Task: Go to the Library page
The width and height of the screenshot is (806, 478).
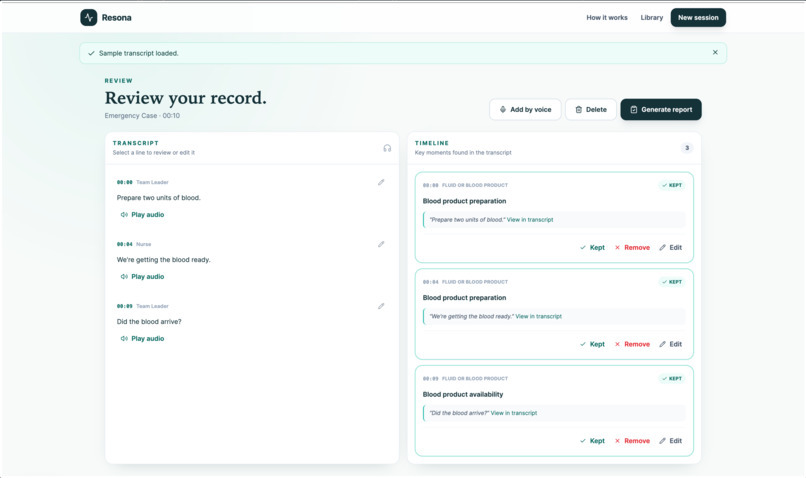Action: click(651, 17)
